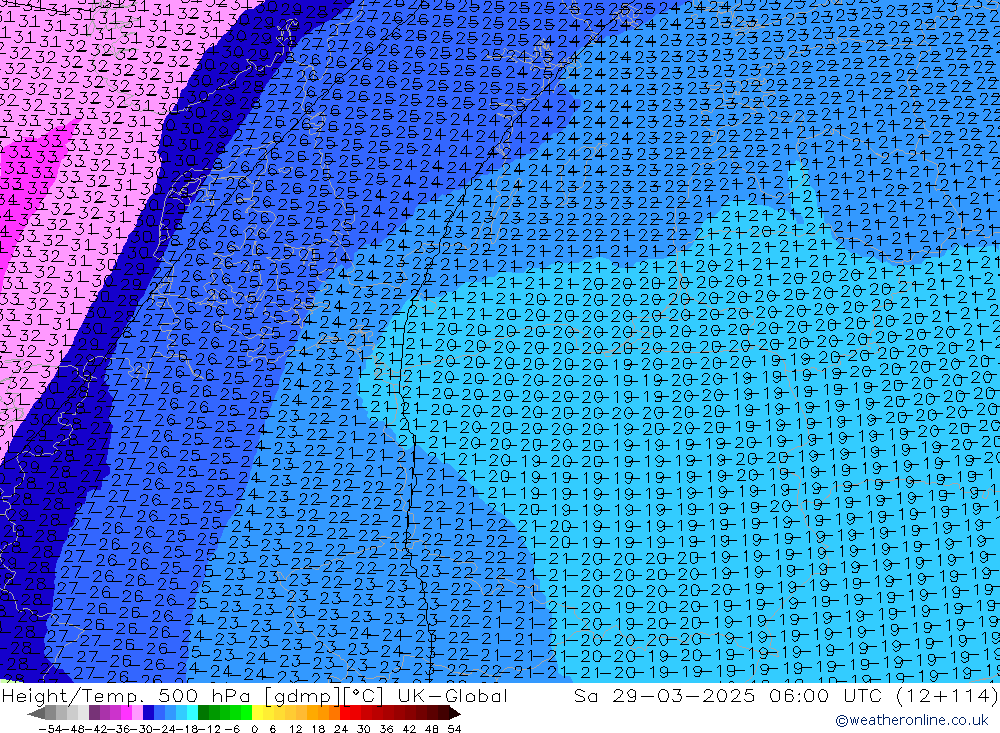Viewport: 1000px width, 733px height.
Task: Pick the dark blue legend swatch at -30
Action: (148, 713)
